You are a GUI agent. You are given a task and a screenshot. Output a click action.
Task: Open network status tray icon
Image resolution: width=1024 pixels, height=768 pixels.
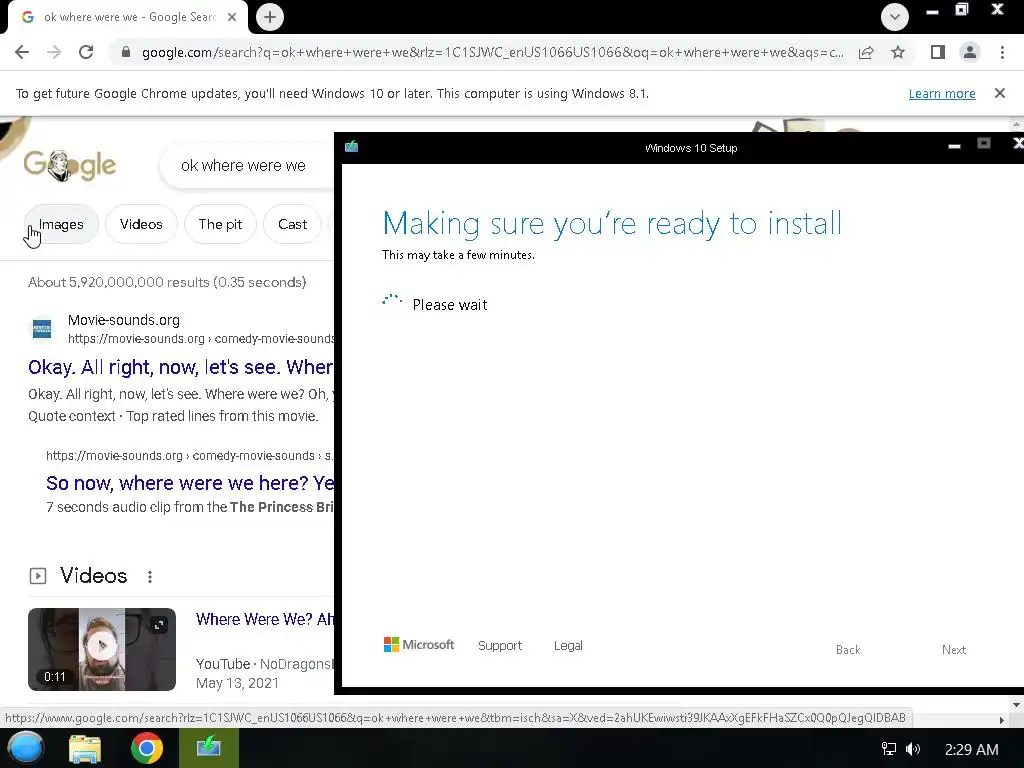pos(889,749)
